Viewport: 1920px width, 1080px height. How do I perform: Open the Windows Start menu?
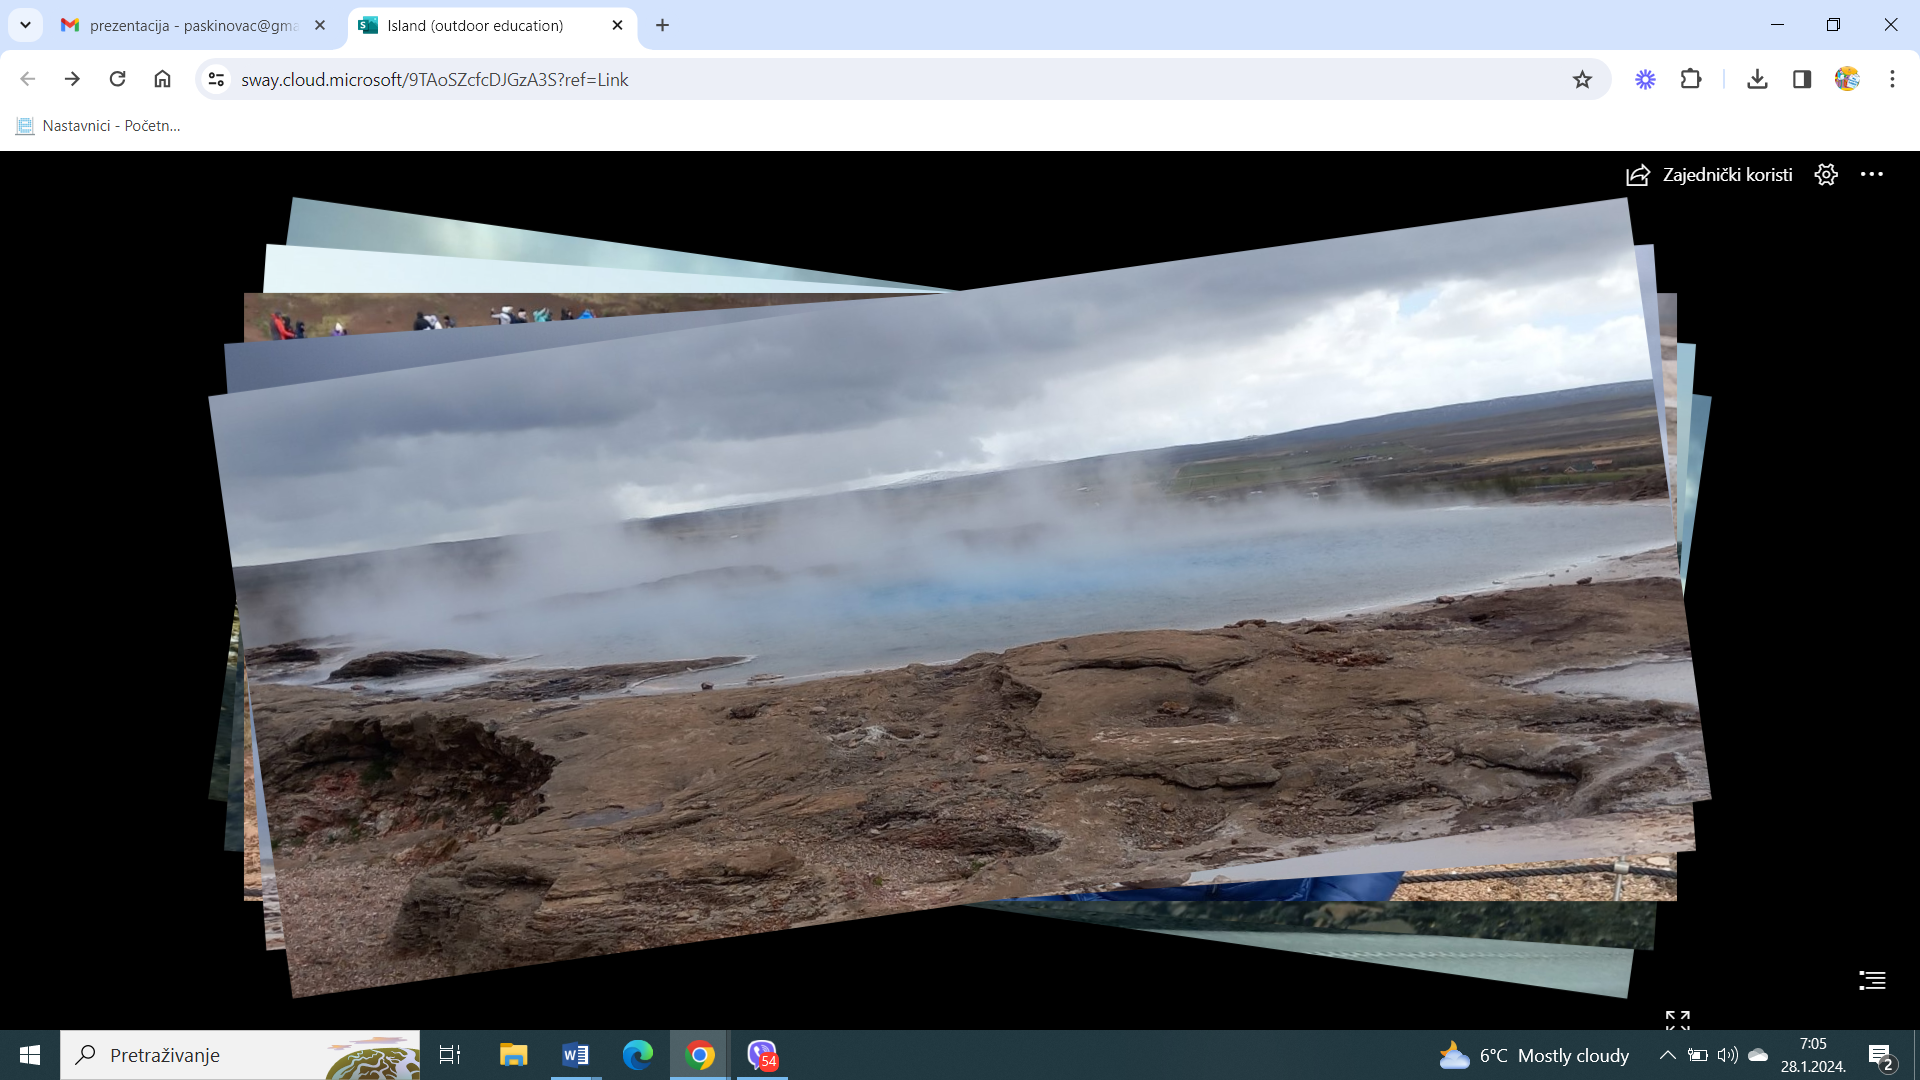tap(30, 1055)
